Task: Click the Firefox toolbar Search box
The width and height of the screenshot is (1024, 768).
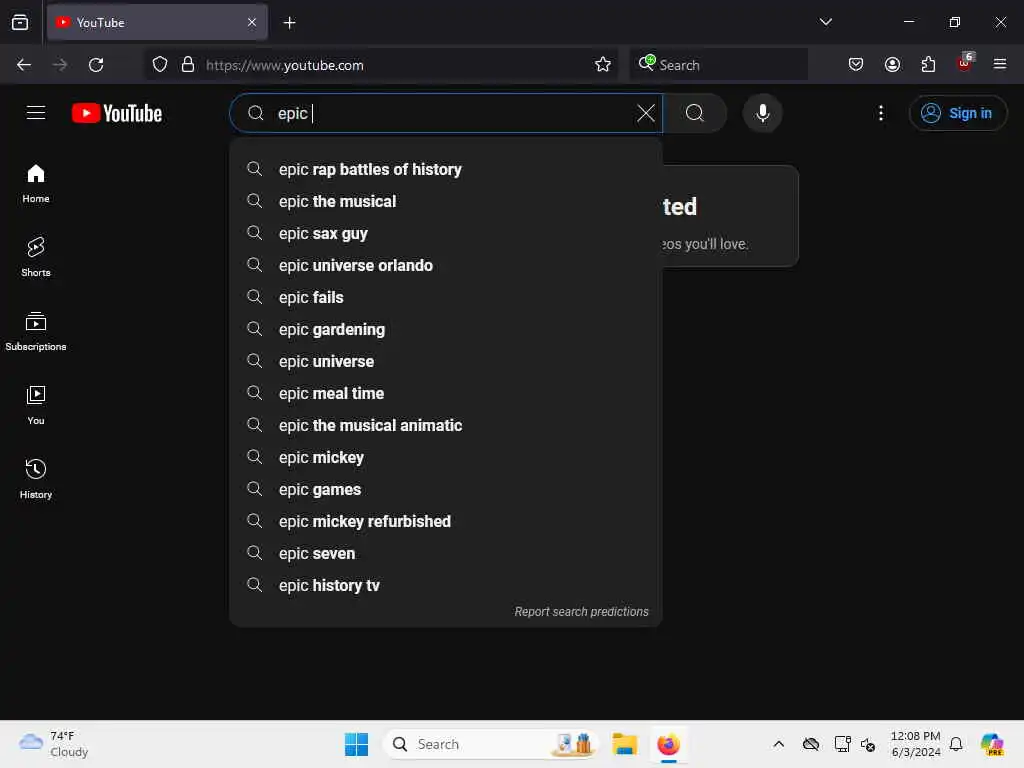Action: point(718,65)
